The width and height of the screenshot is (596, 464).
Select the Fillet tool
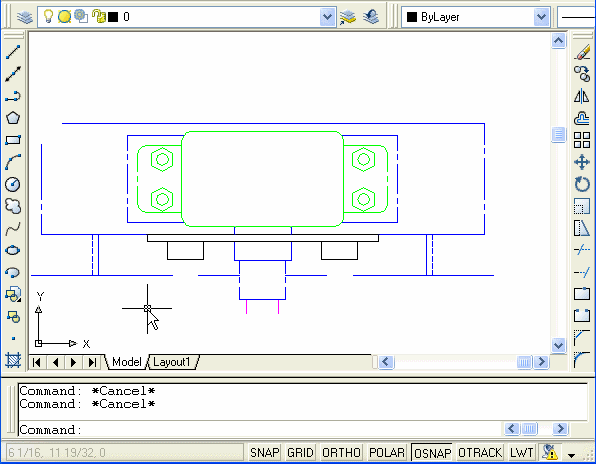[582, 359]
